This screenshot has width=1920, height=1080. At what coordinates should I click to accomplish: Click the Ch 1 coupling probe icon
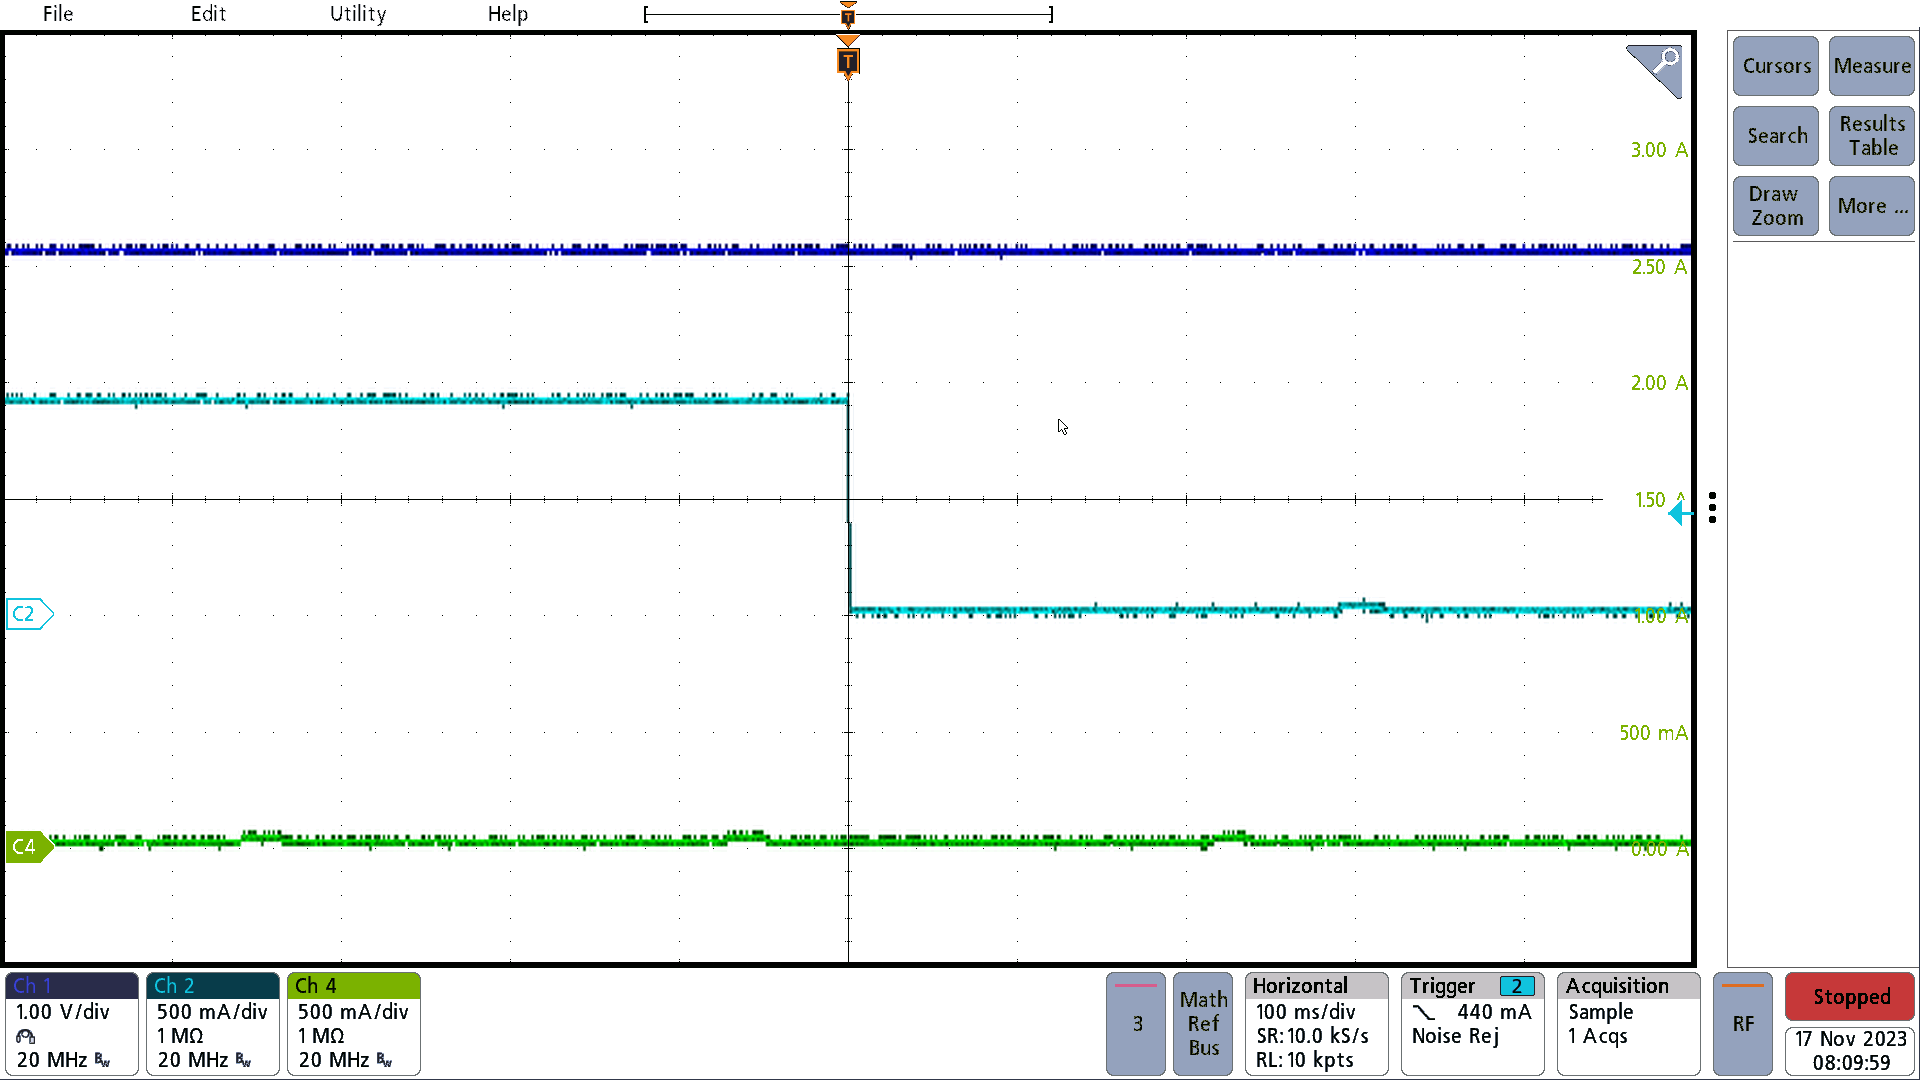[x=26, y=1037]
